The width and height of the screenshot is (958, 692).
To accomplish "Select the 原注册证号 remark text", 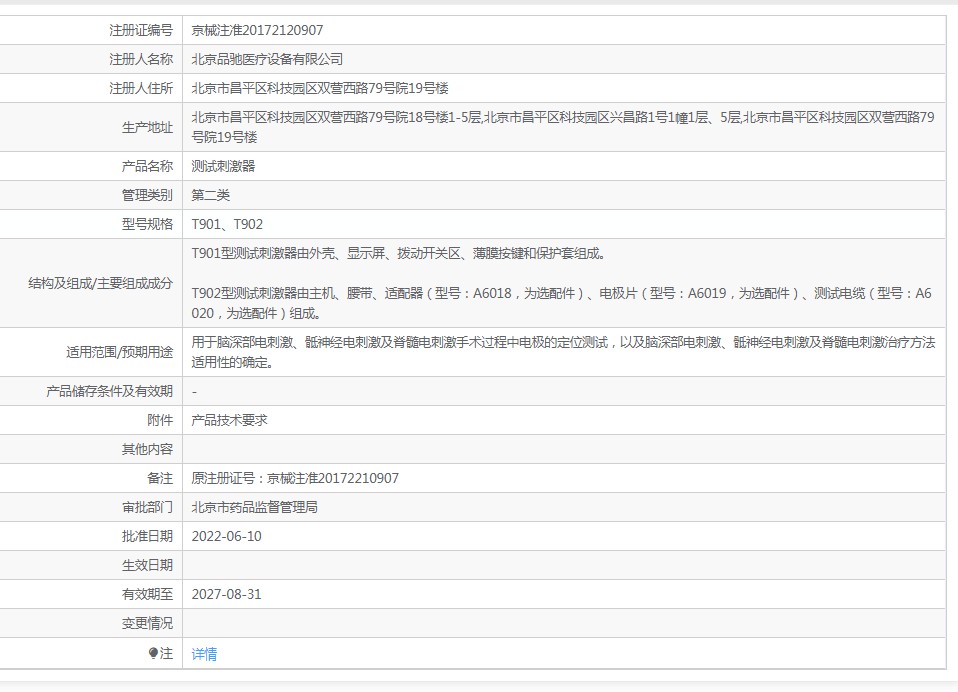I will (x=295, y=478).
